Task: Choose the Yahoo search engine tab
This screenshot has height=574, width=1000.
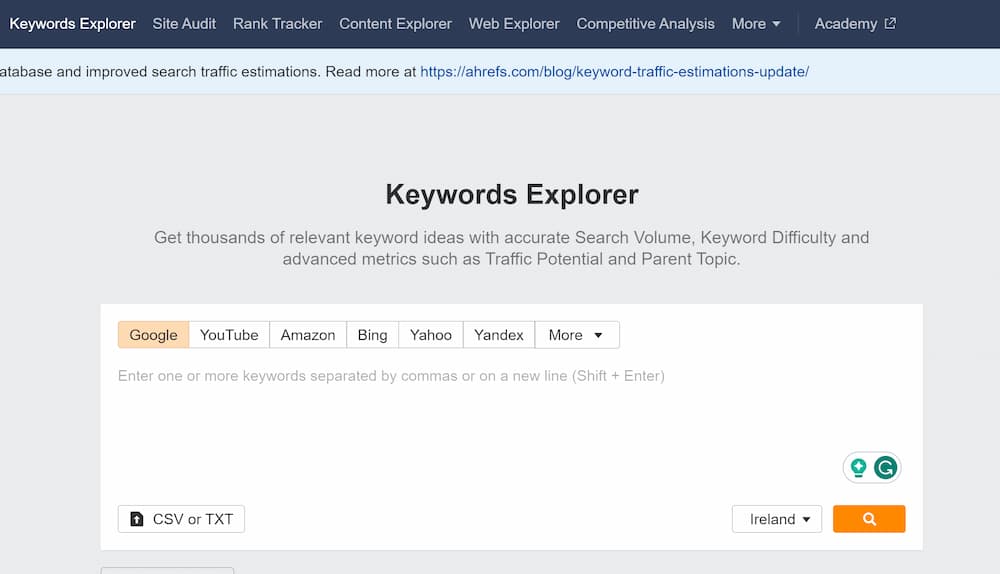Action: [x=430, y=335]
